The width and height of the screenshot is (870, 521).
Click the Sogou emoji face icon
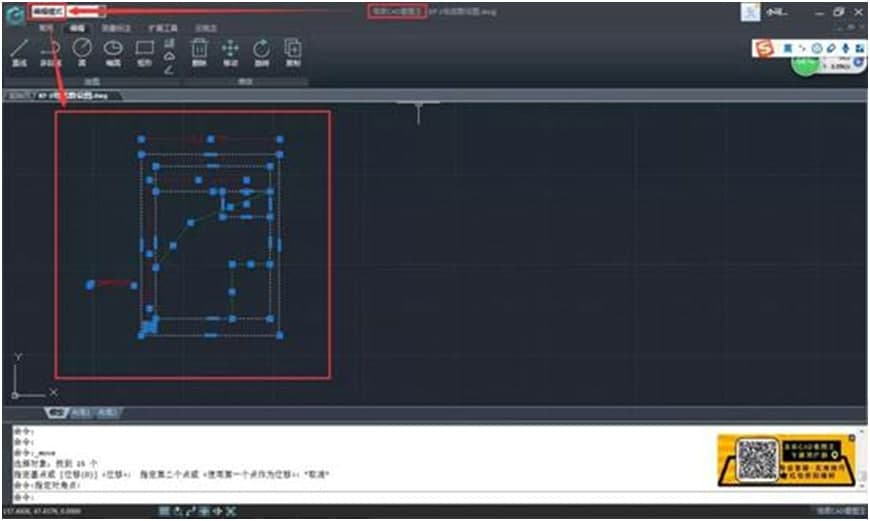817,48
